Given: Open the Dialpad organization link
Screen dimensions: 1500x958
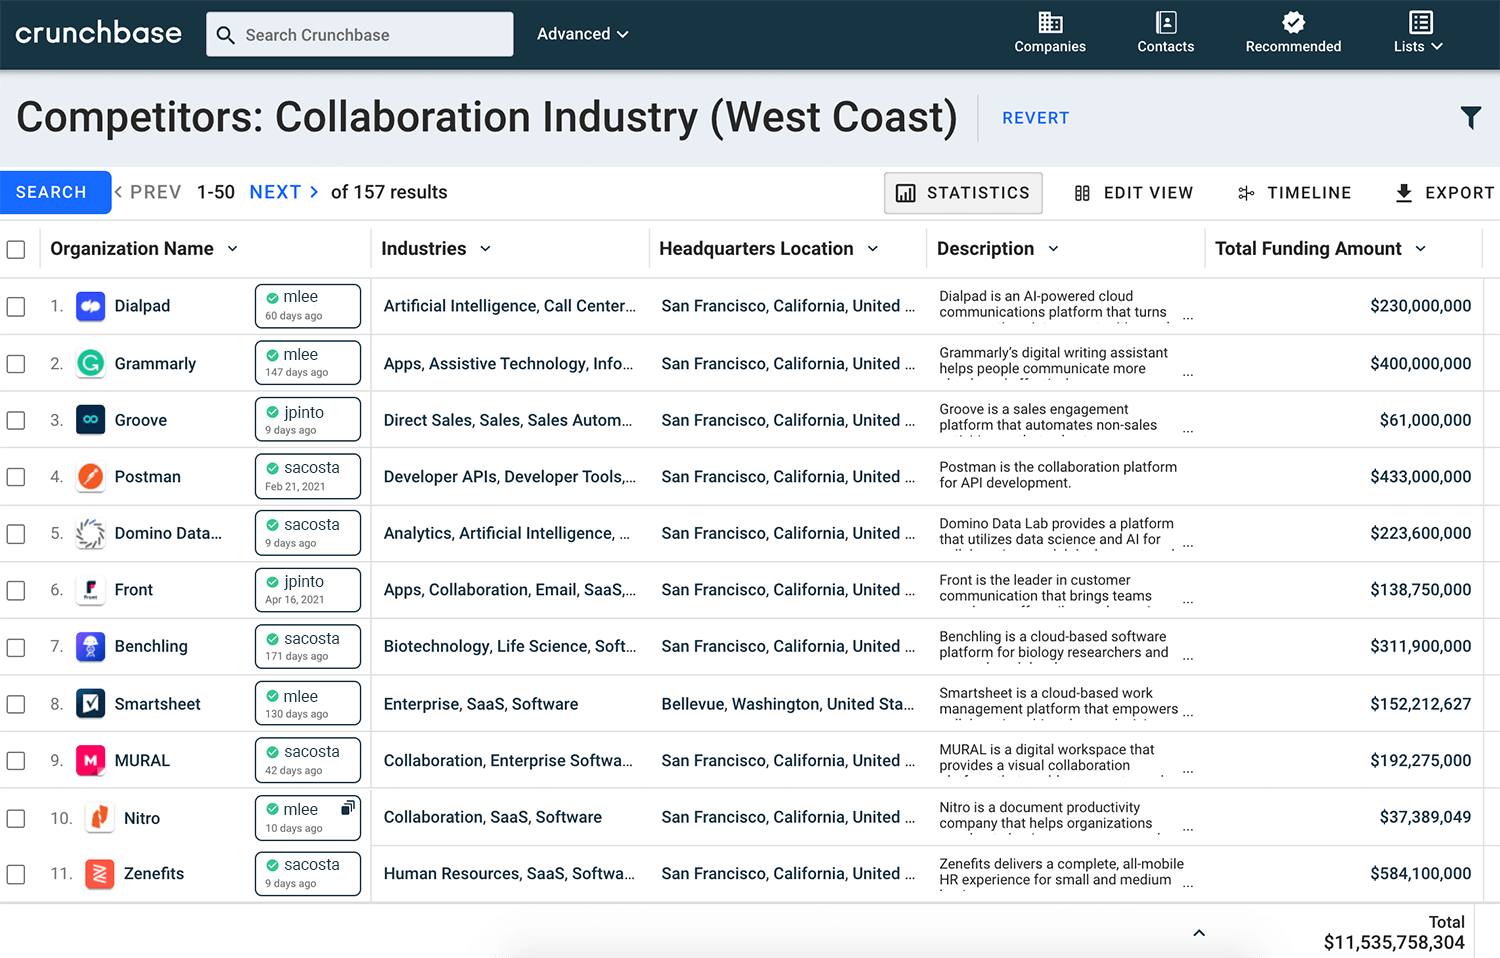Looking at the screenshot, I should click(142, 306).
